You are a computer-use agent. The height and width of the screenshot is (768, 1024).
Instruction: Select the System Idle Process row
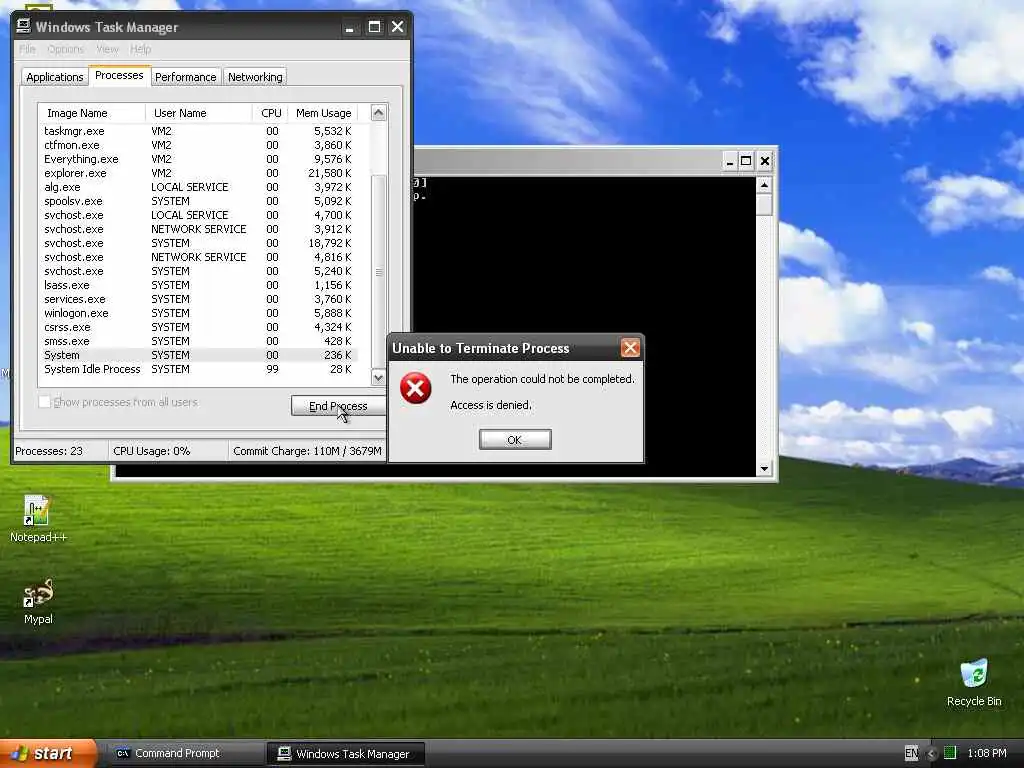point(197,369)
